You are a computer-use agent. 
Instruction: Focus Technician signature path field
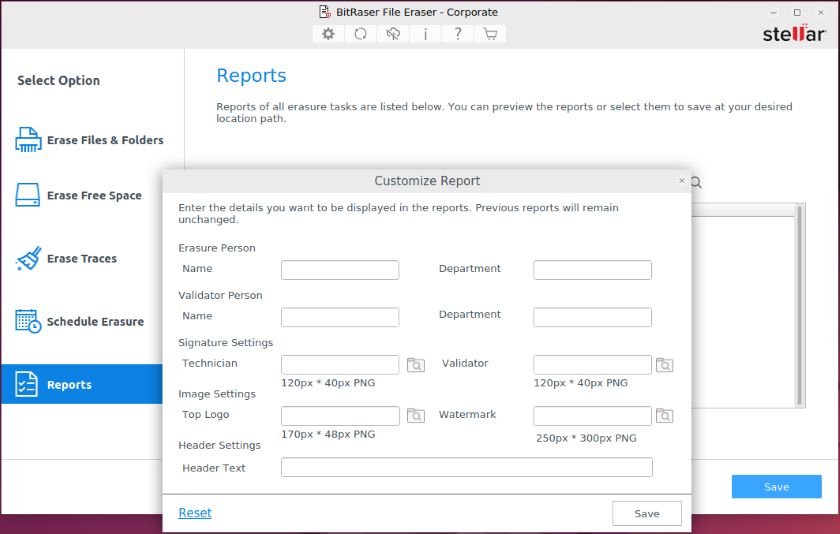[340, 365]
